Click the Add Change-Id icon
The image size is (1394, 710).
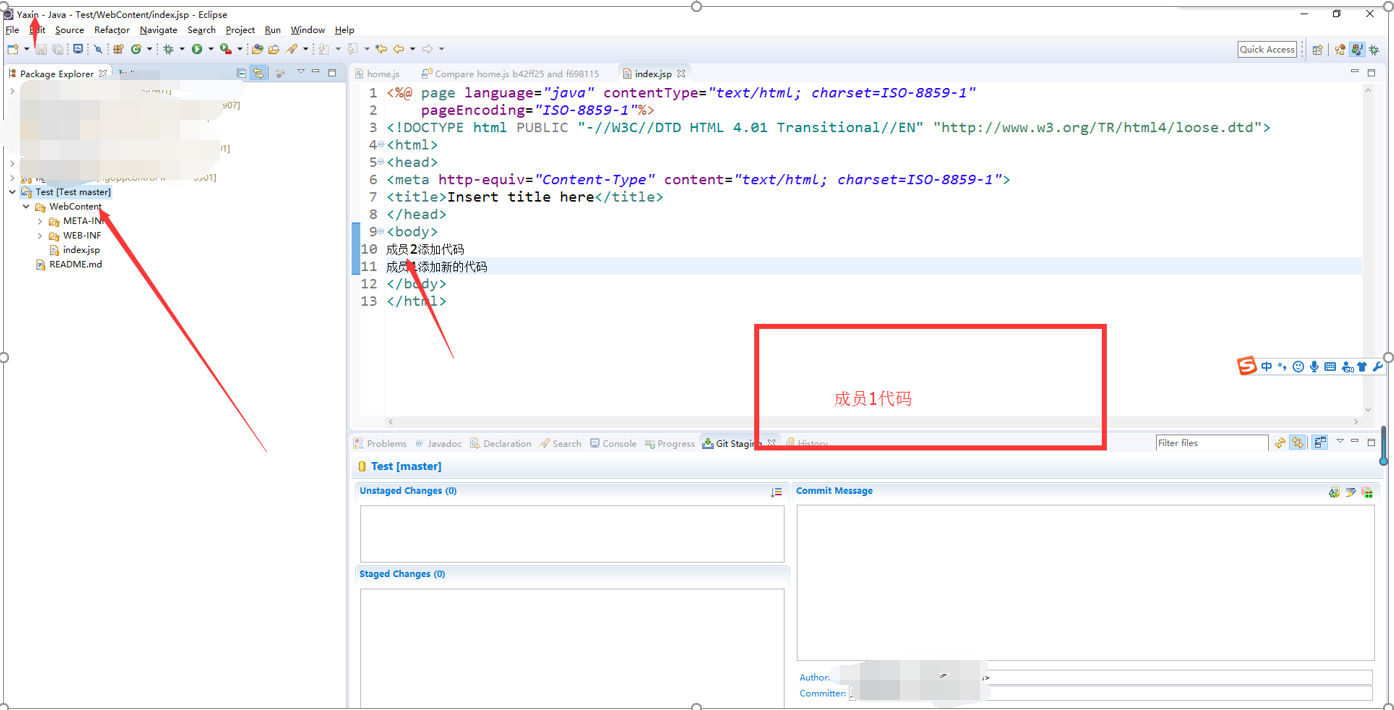click(1367, 492)
